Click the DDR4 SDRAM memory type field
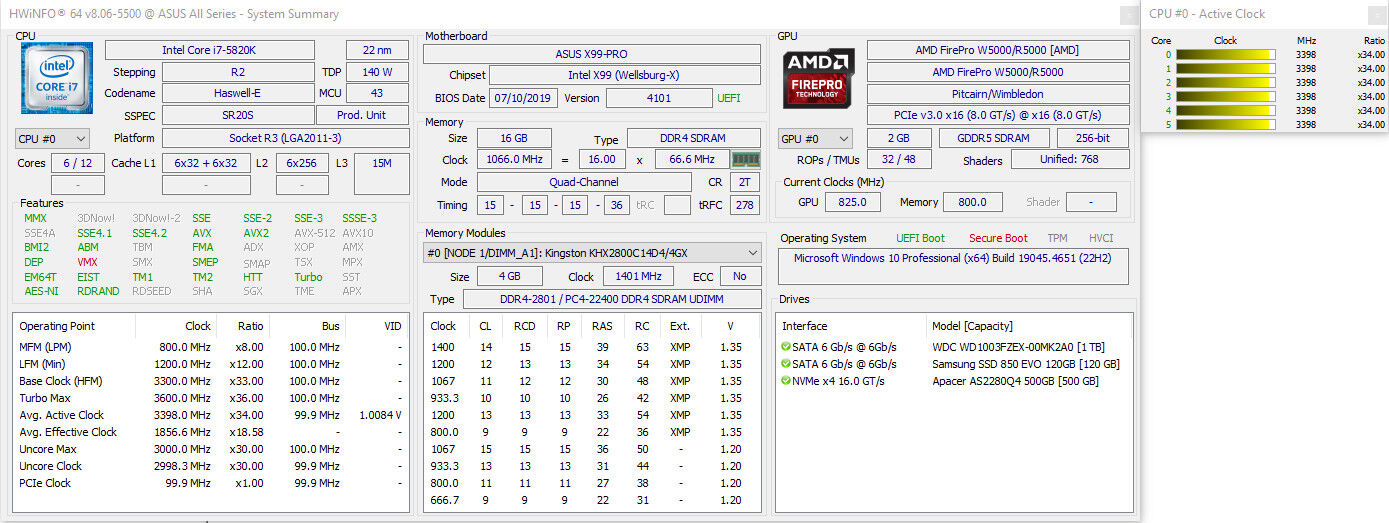 pyautogui.click(x=693, y=138)
